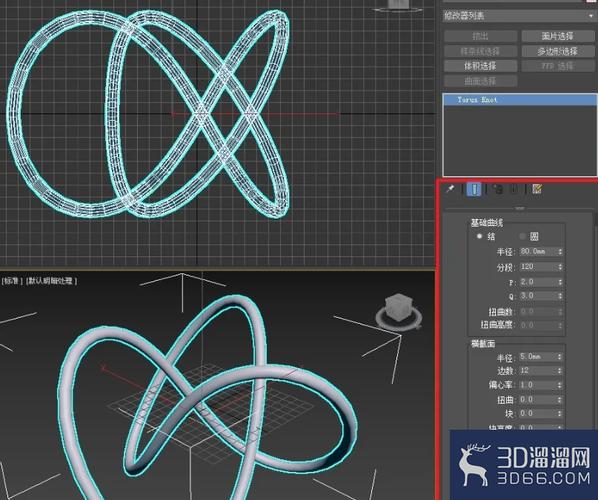
Task: Click spinner arrows for Q value
Action: click(560, 296)
